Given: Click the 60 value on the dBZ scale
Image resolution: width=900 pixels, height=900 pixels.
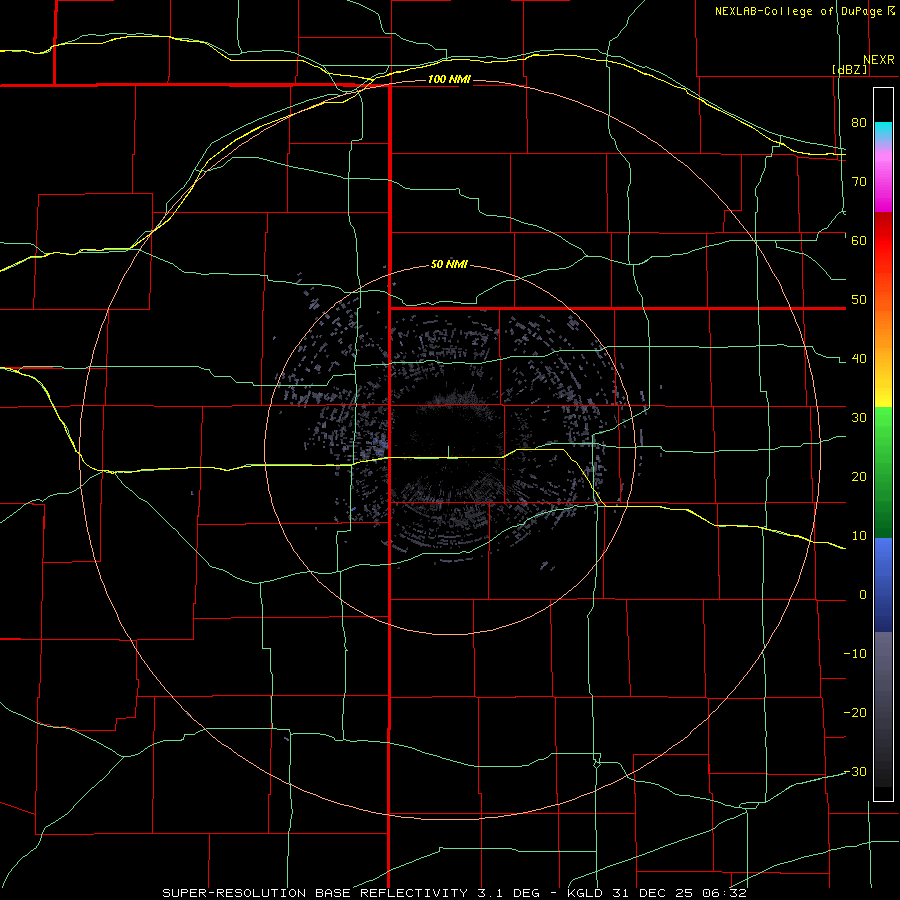Looking at the screenshot, I should 859,240.
